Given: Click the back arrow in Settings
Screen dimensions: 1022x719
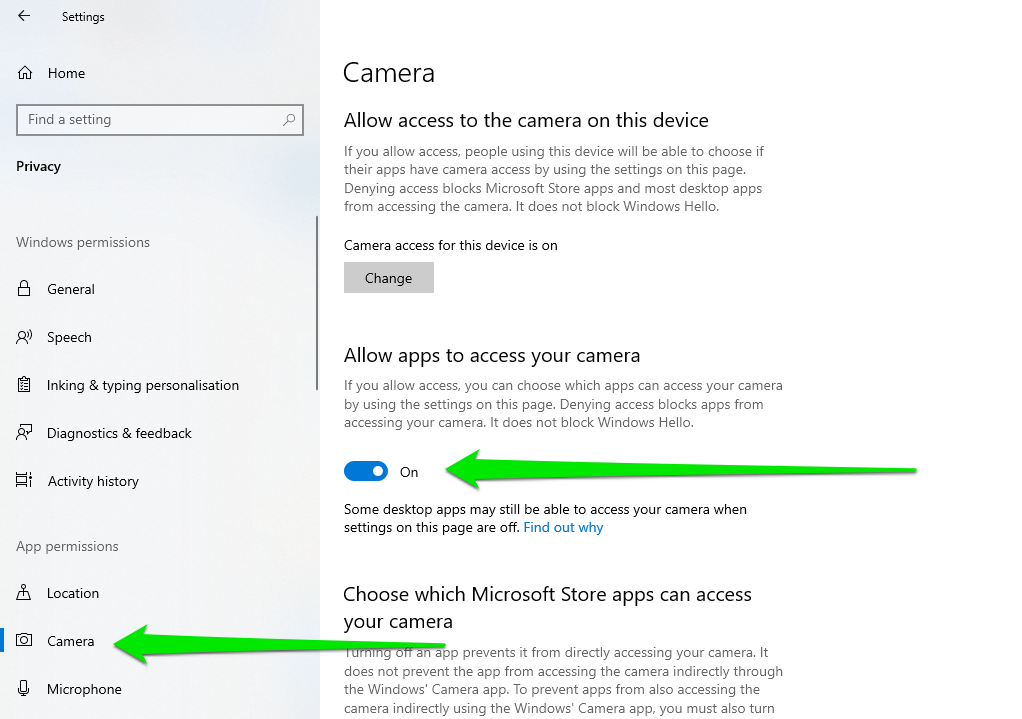Looking at the screenshot, I should click(x=24, y=16).
